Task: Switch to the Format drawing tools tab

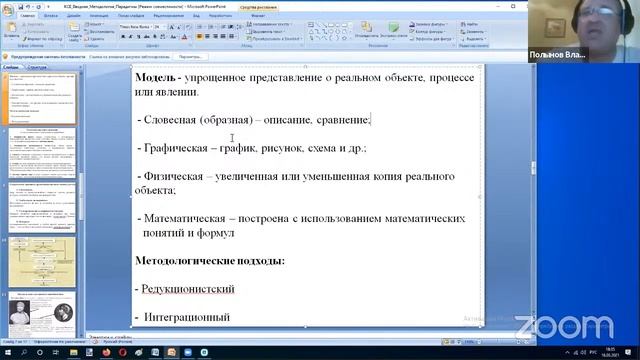Action: [258, 16]
